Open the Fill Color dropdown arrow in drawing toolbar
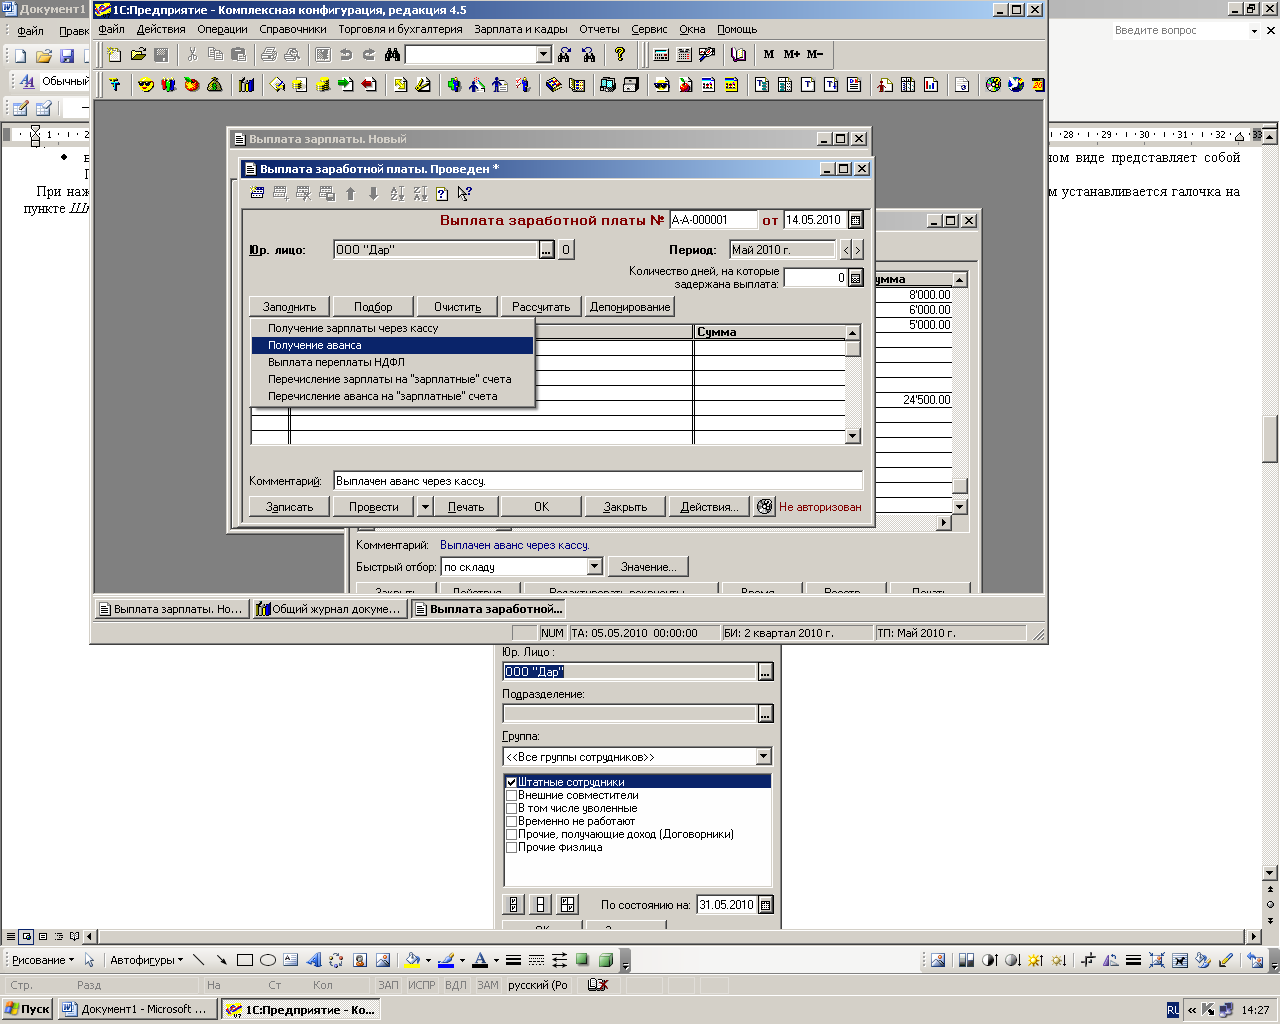Image resolution: width=1280 pixels, height=1024 pixels. pos(428,960)
